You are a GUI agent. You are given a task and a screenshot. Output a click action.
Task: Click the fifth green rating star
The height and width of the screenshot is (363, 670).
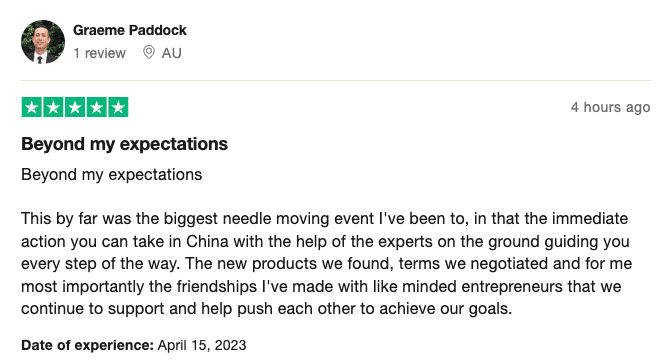click(118, 107)
